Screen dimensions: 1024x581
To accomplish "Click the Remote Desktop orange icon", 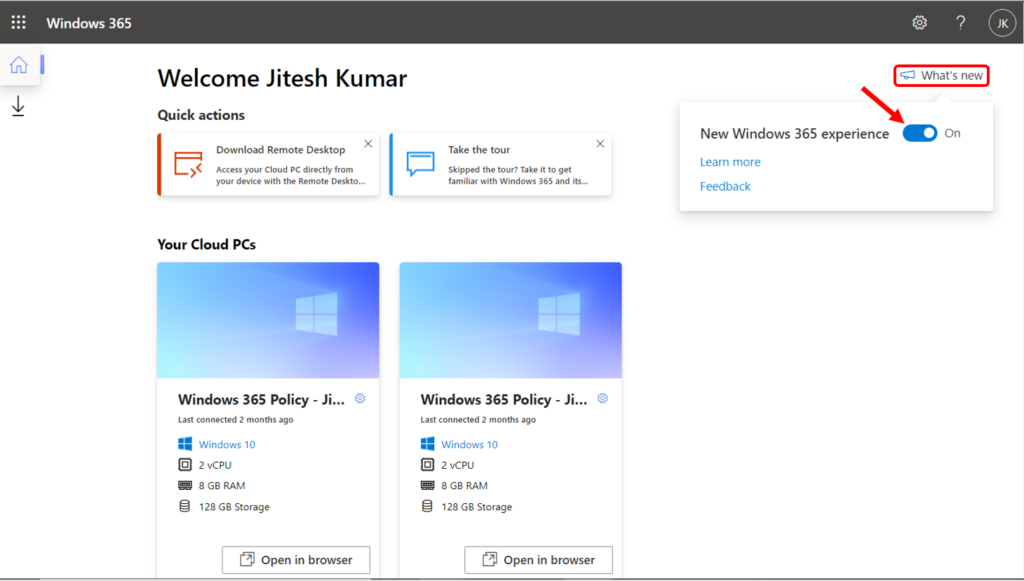I will pos(188,165).
